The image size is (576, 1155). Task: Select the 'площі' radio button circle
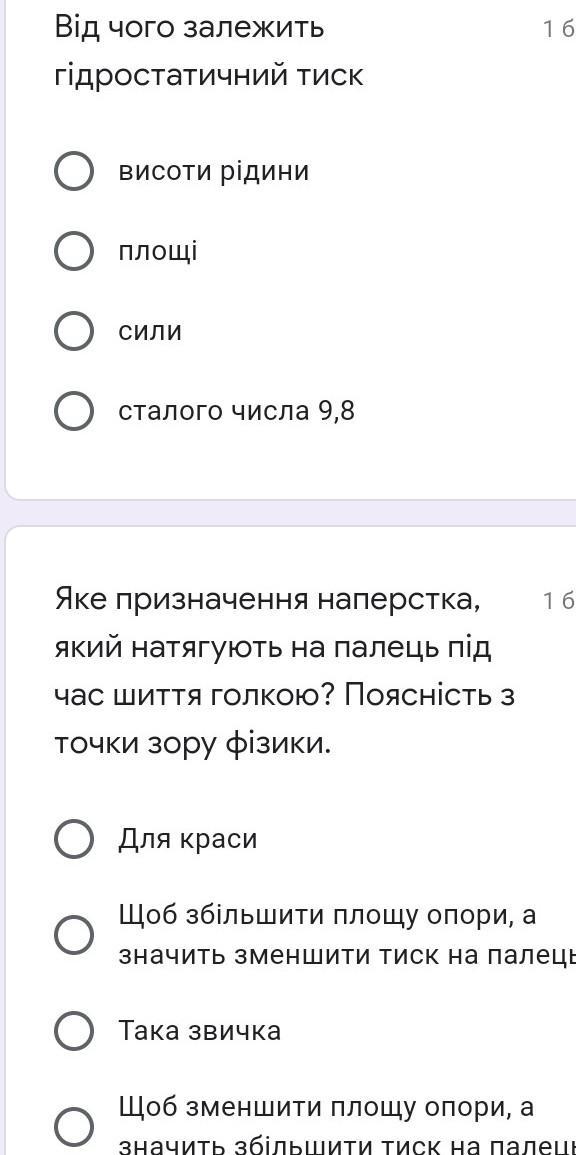[x=74, y=252]
